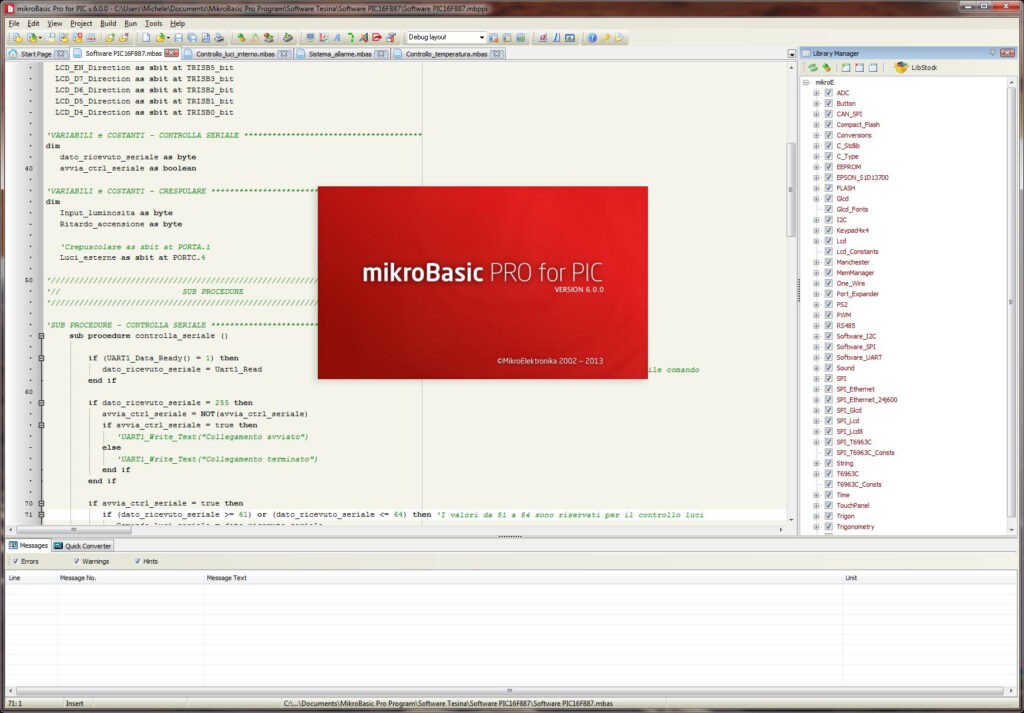Click the Save file icon in toolbar
1024x713 pixels.
coord(179,38)
